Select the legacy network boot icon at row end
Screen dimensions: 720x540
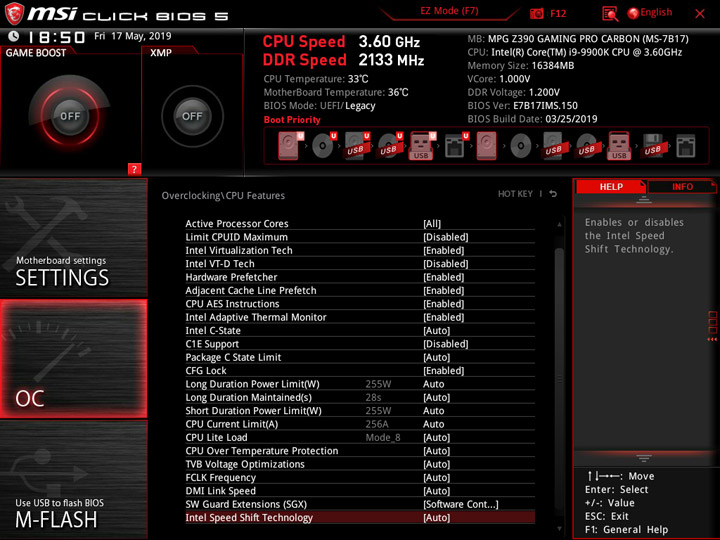[686, 146]
